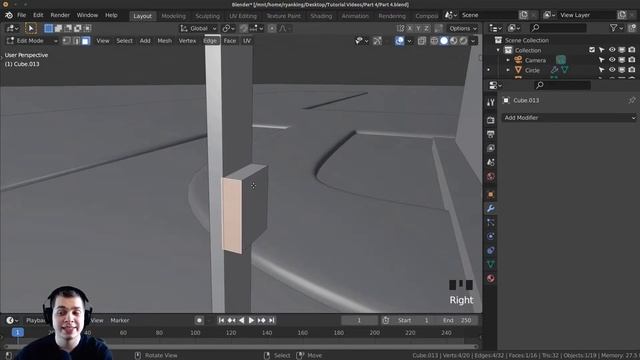Select solid viewport shading
Image resolution: width=640 pixels, height=360 pixels.
pyautogui.click(x=444, y=41)
